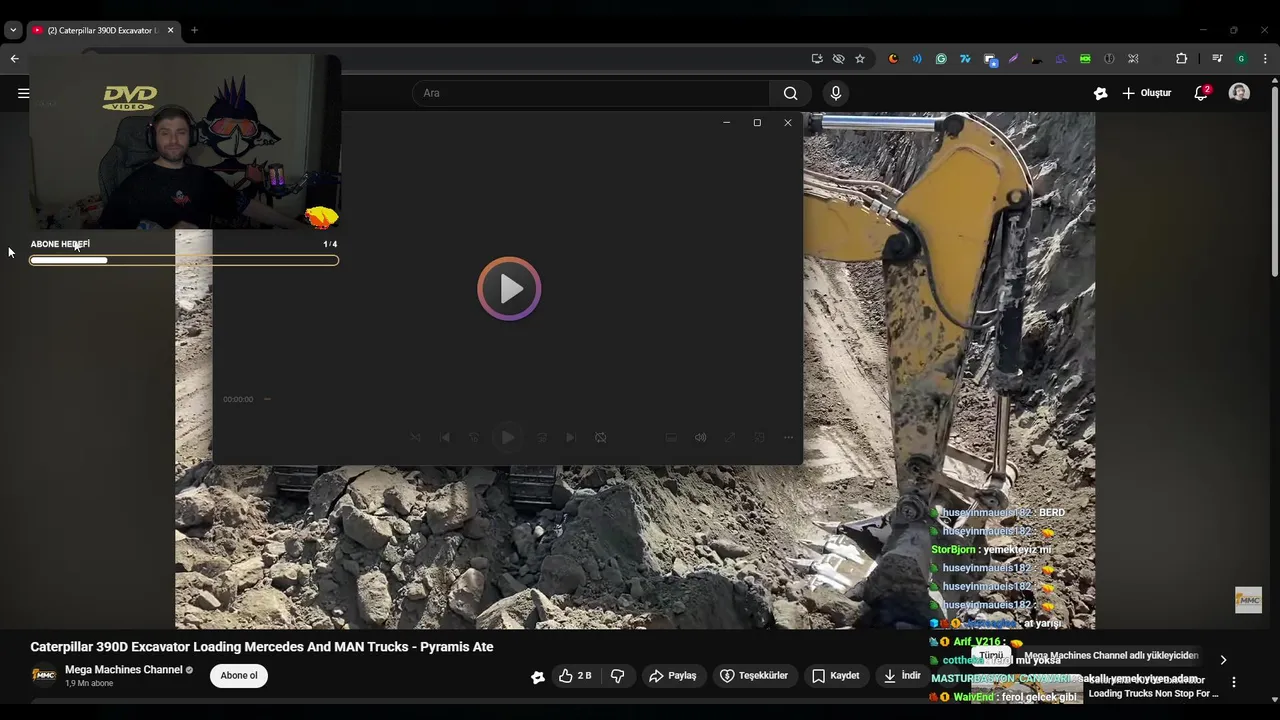
Task: Click the 'Ara' search field
Action: point(591,93)
